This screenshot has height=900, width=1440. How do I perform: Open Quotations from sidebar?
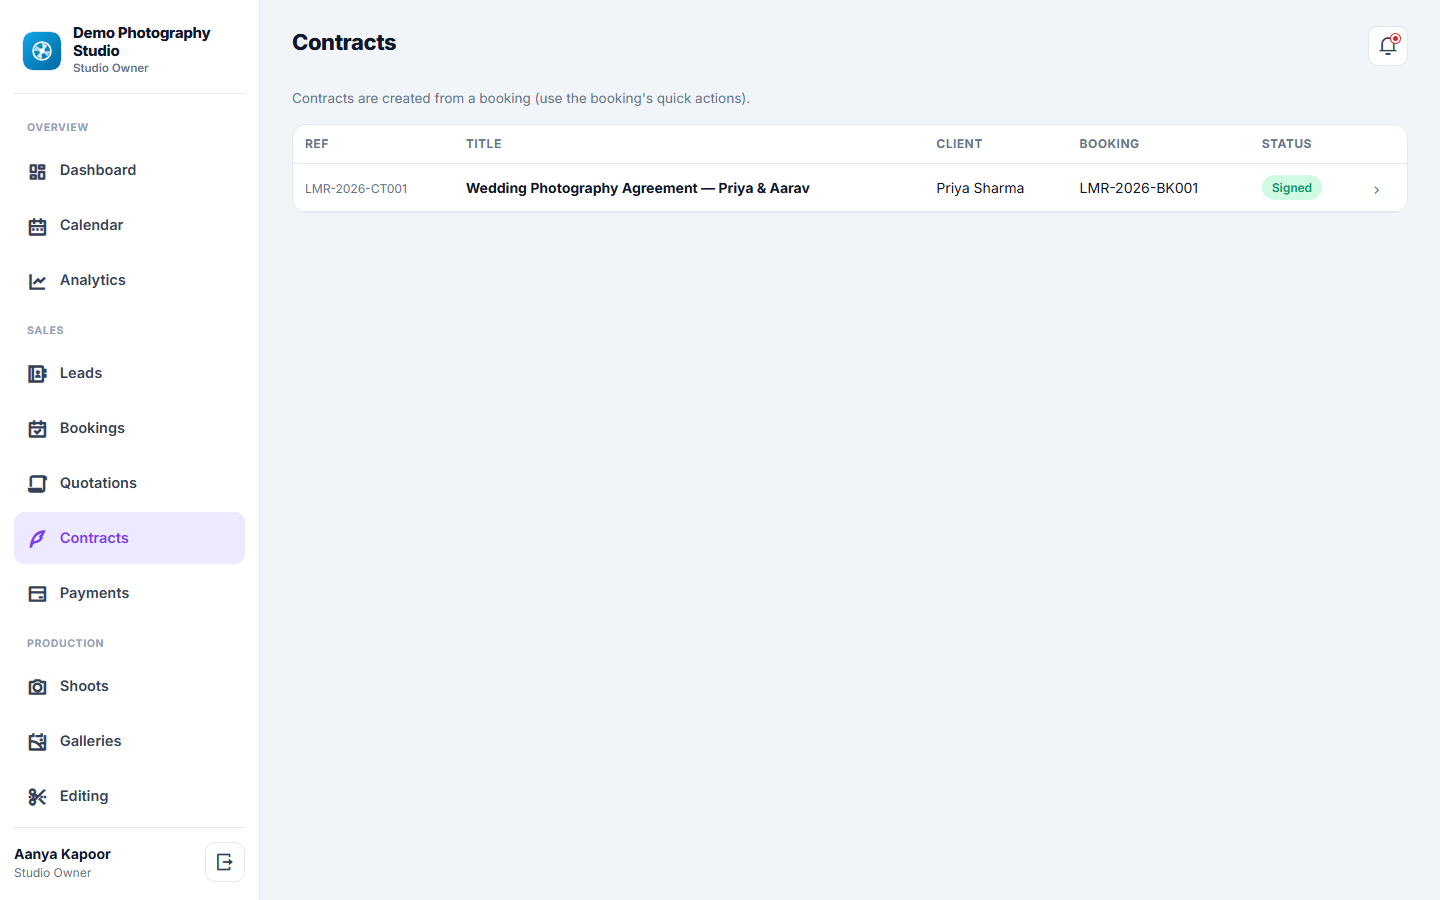[x=129, y=483]
